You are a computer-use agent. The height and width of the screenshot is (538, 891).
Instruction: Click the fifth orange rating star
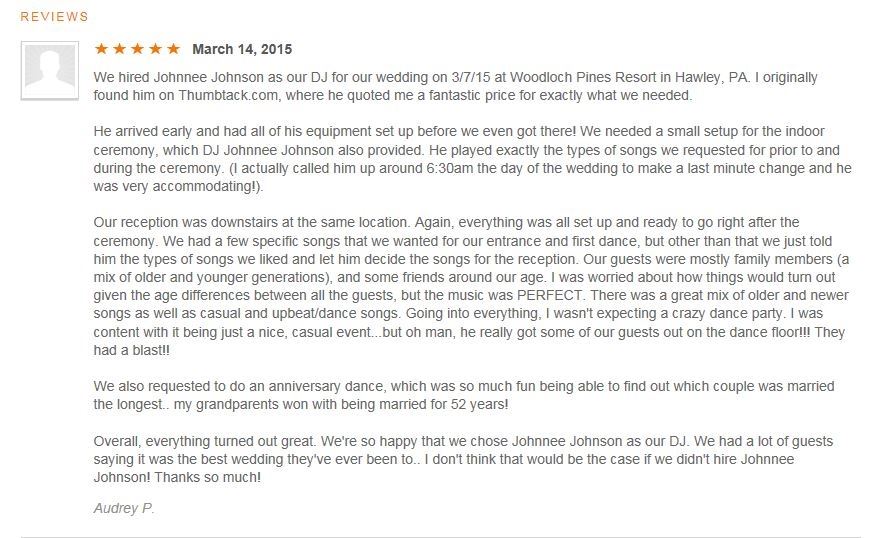(x=173, y=49)
